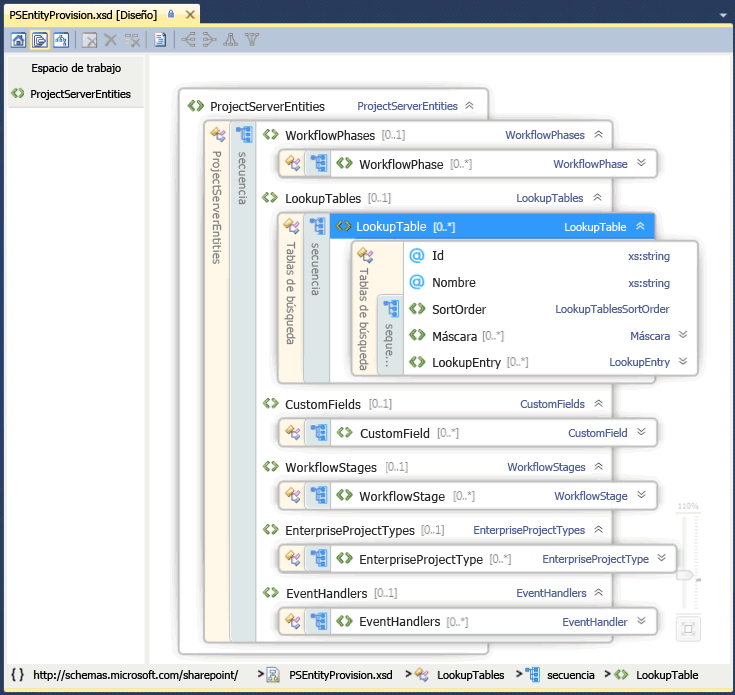Click the schema namespace breadcrumb URL
The height and width of the screenshot is (695, 735).
point(135,675)
